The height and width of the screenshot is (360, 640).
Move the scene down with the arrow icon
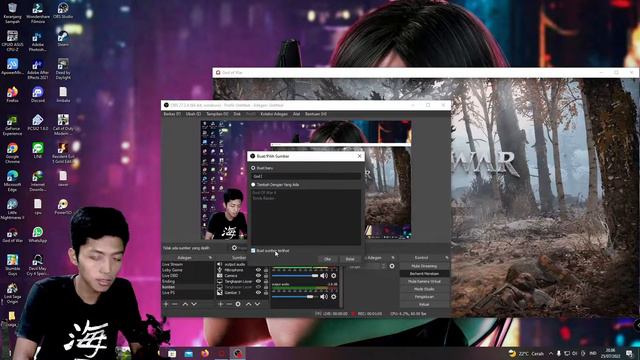pos(194,304)
